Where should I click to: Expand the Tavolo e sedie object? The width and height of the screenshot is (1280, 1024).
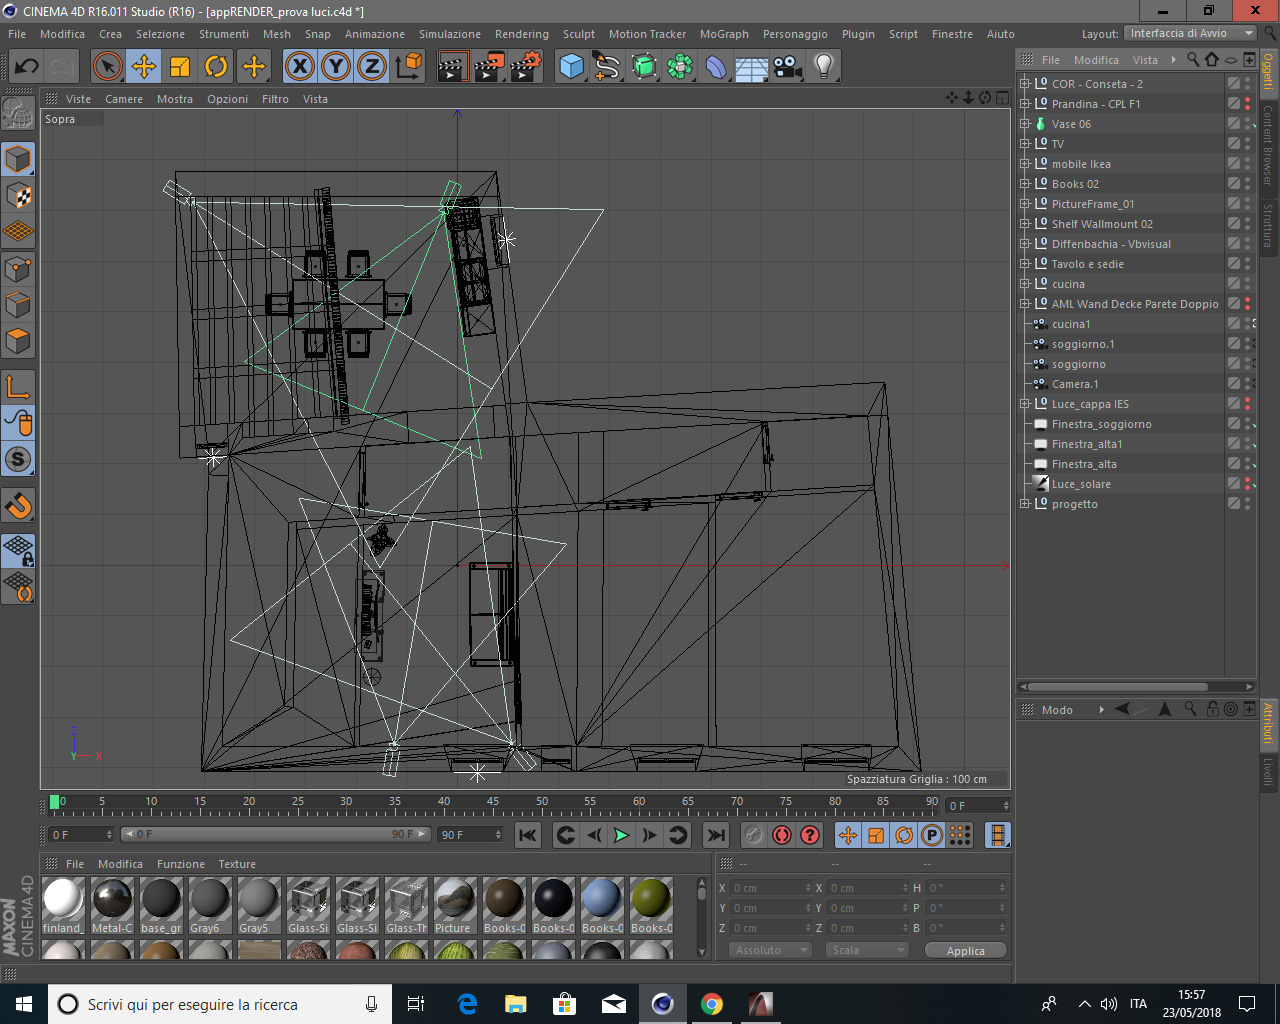1024,264
